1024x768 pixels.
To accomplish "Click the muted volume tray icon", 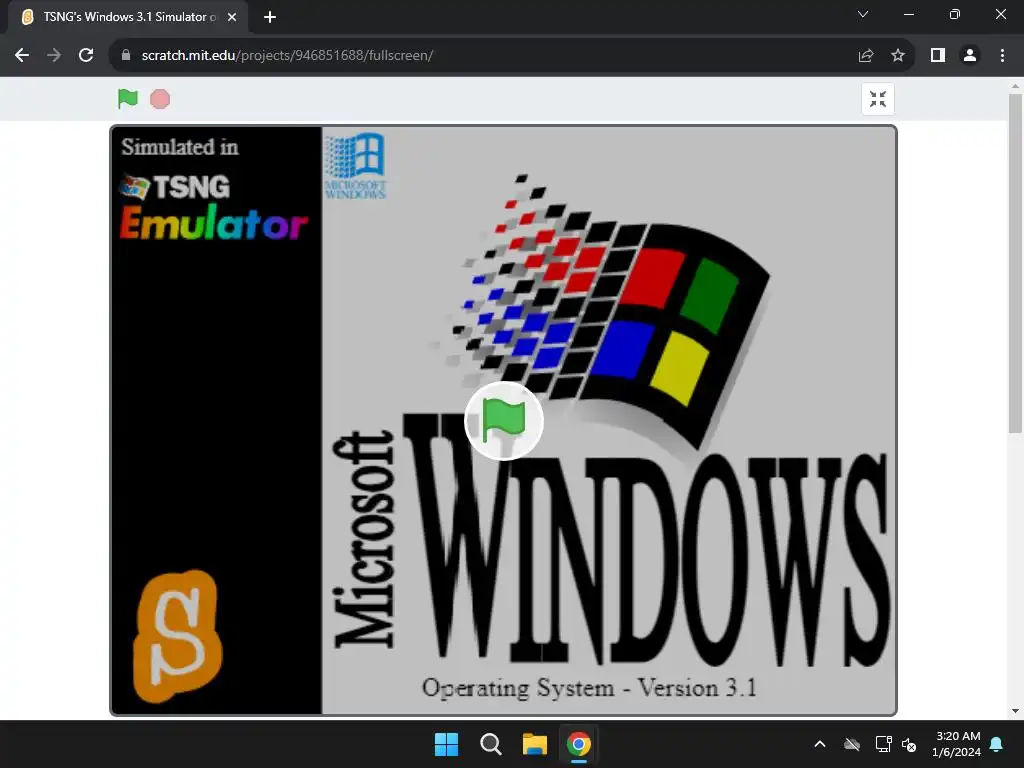I will tap(909, 744).
